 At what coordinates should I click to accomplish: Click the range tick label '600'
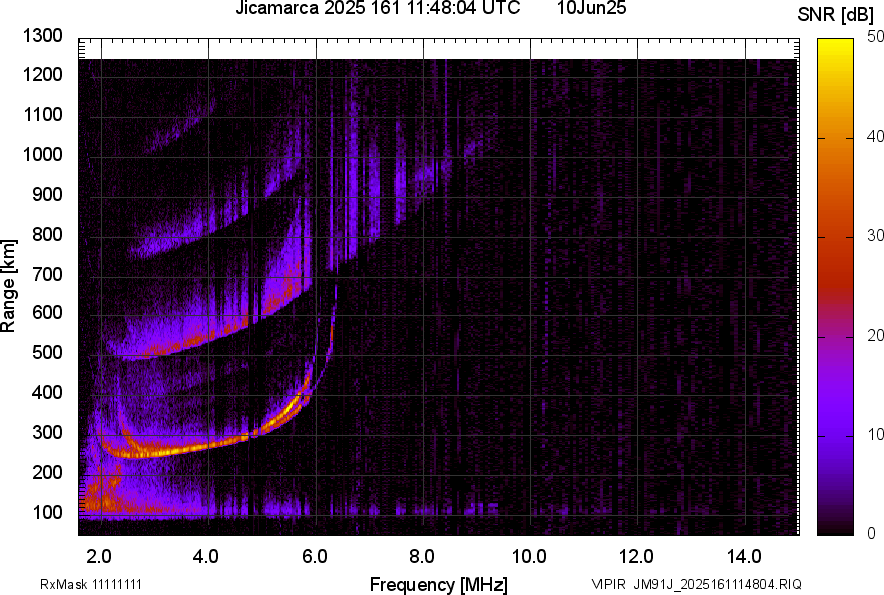47,312
